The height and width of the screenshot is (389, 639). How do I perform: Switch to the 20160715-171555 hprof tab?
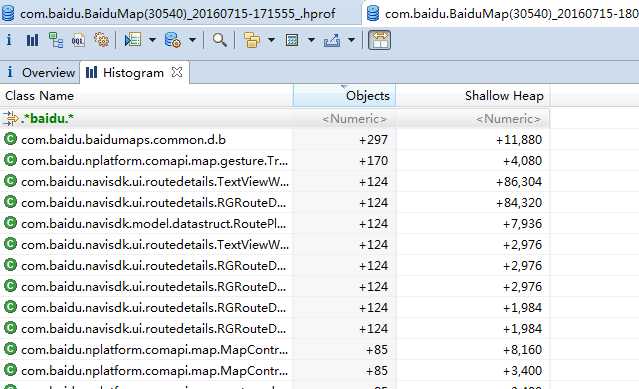(179, 13)
